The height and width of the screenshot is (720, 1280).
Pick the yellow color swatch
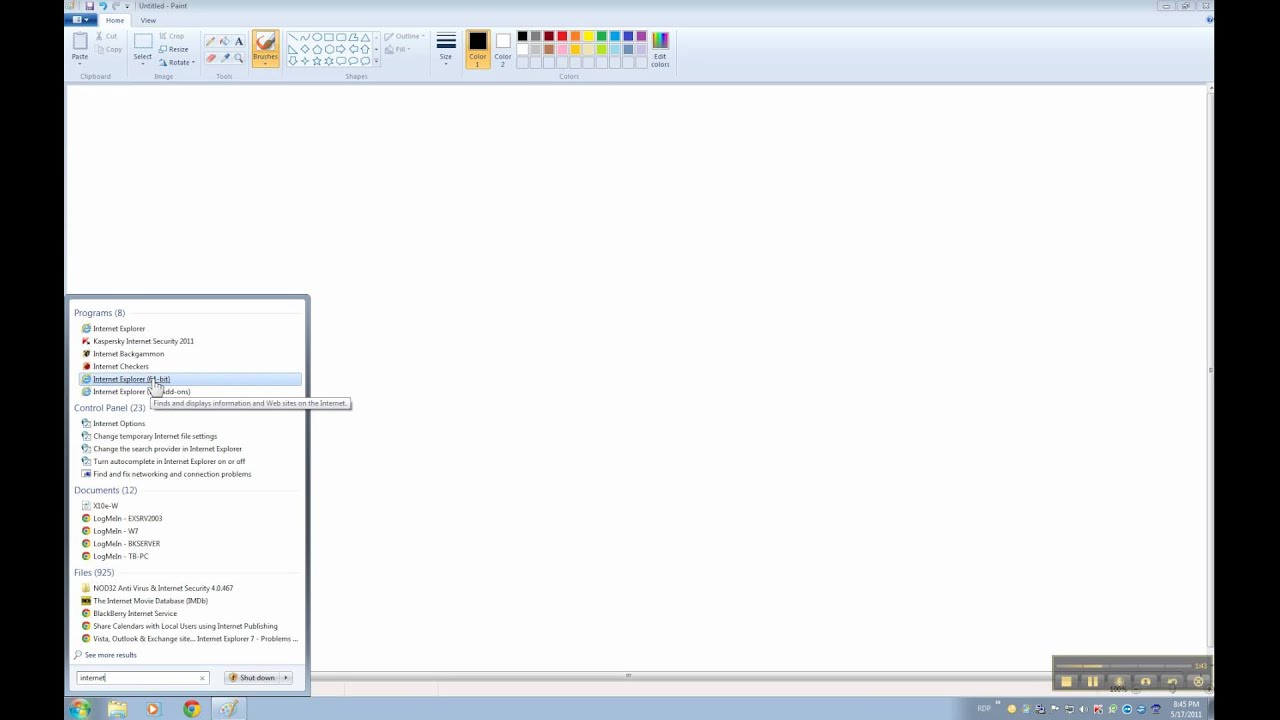point(588,37)
